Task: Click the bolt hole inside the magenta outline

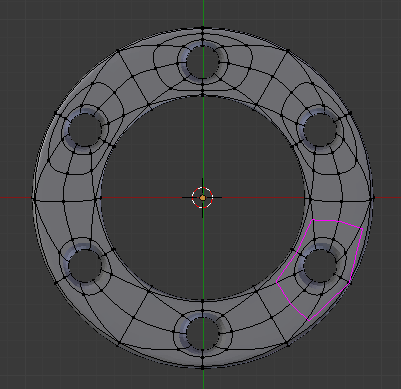Action: click(x=320, y=265)
